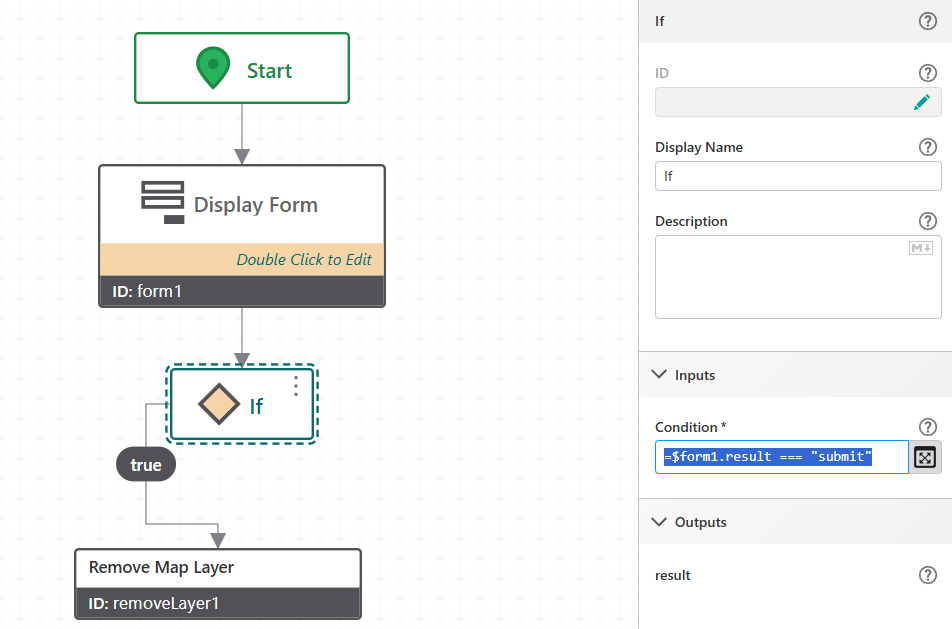Open the If node's three-dot menu
Screen dimensions: 952x629
click(296, 386)
